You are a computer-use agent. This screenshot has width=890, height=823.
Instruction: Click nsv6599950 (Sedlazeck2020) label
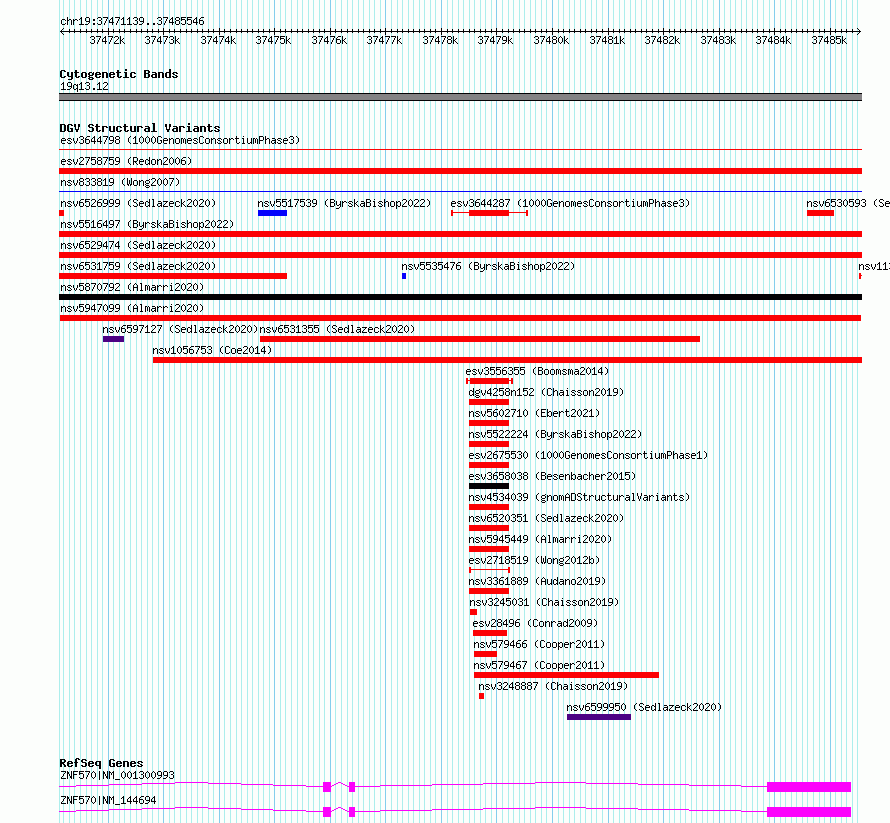644,707
